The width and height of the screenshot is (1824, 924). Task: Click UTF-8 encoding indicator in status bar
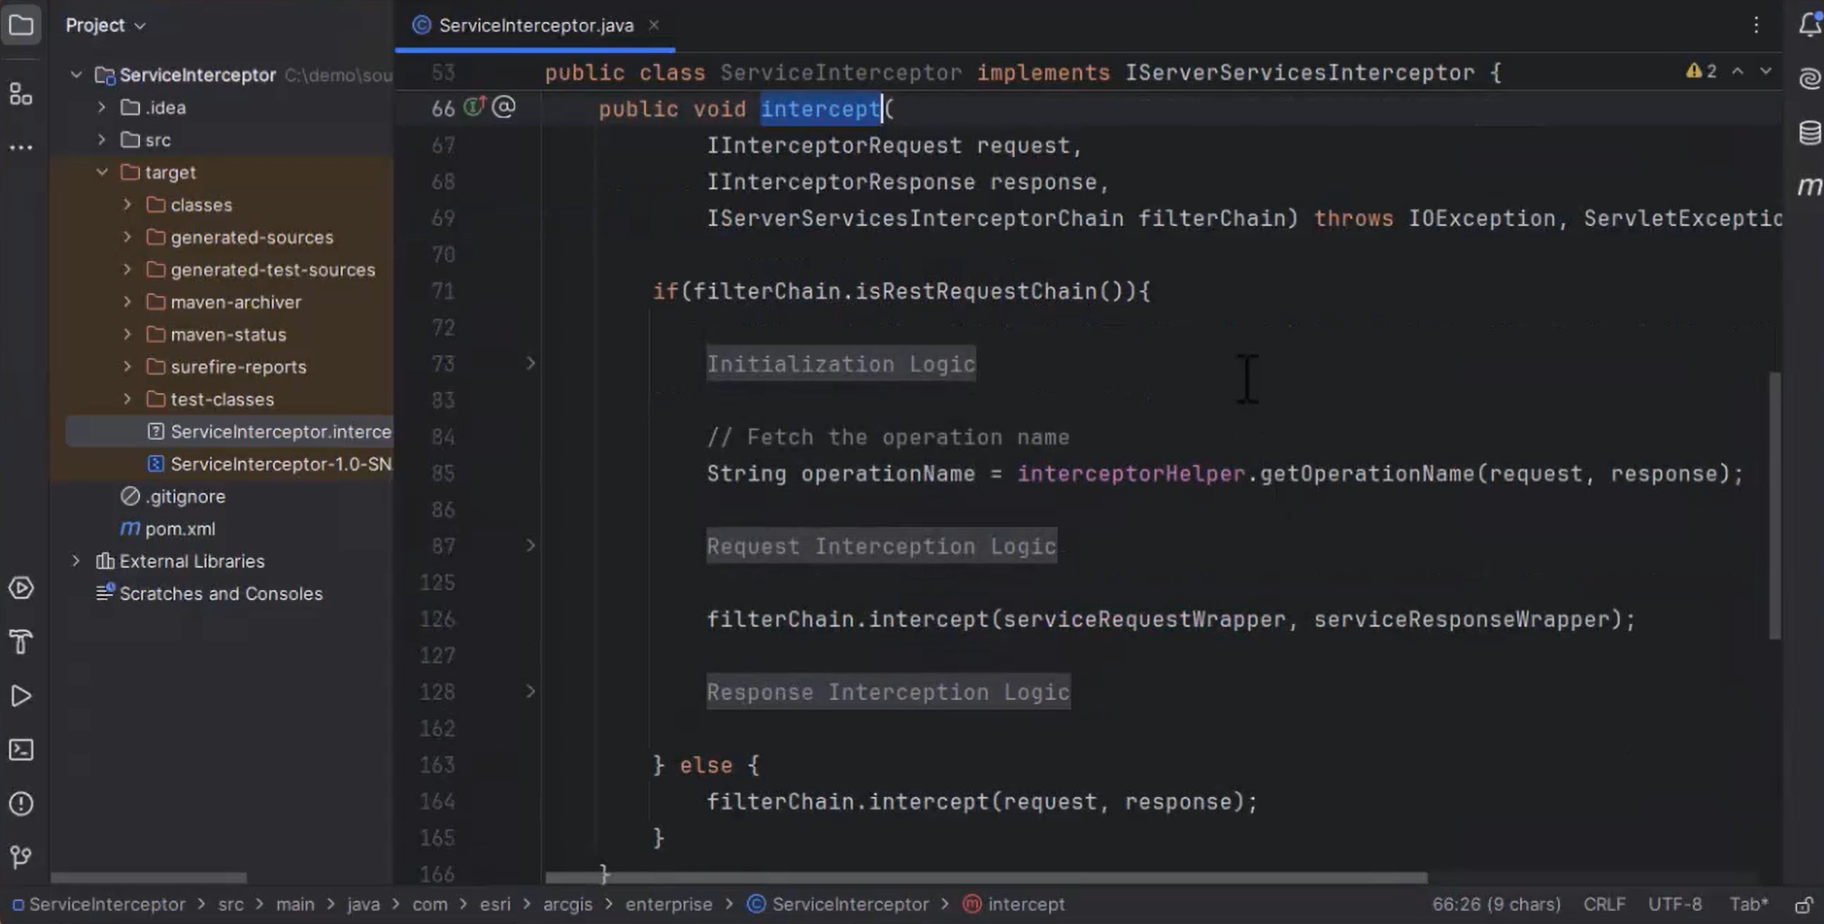tap(1676, 904)
